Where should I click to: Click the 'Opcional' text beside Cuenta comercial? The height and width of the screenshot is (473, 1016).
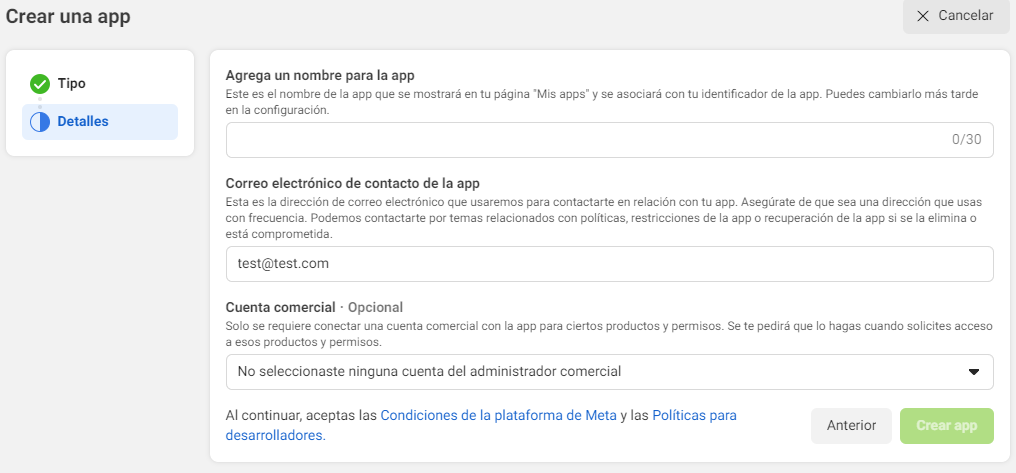[x=375, y=307]
